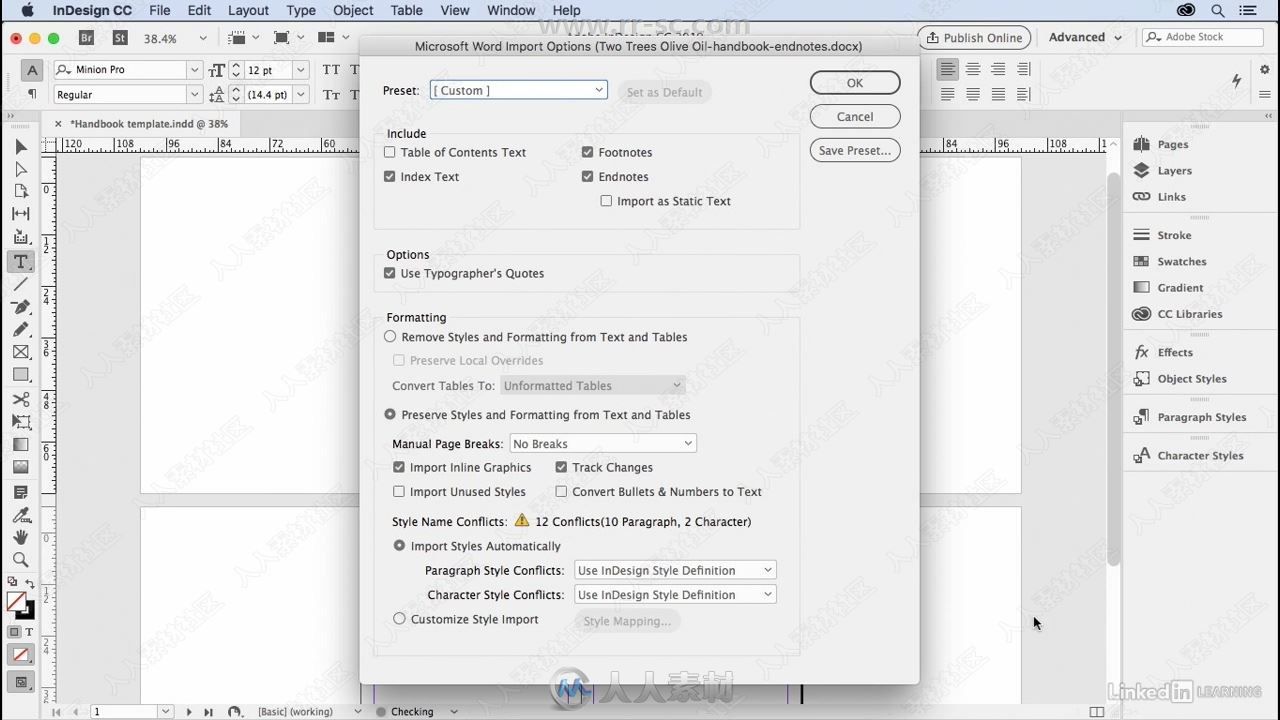This screenshot has width=1280, height=720.
Task: Uncheck Track Changes option
Action: [x=561, y=467]
